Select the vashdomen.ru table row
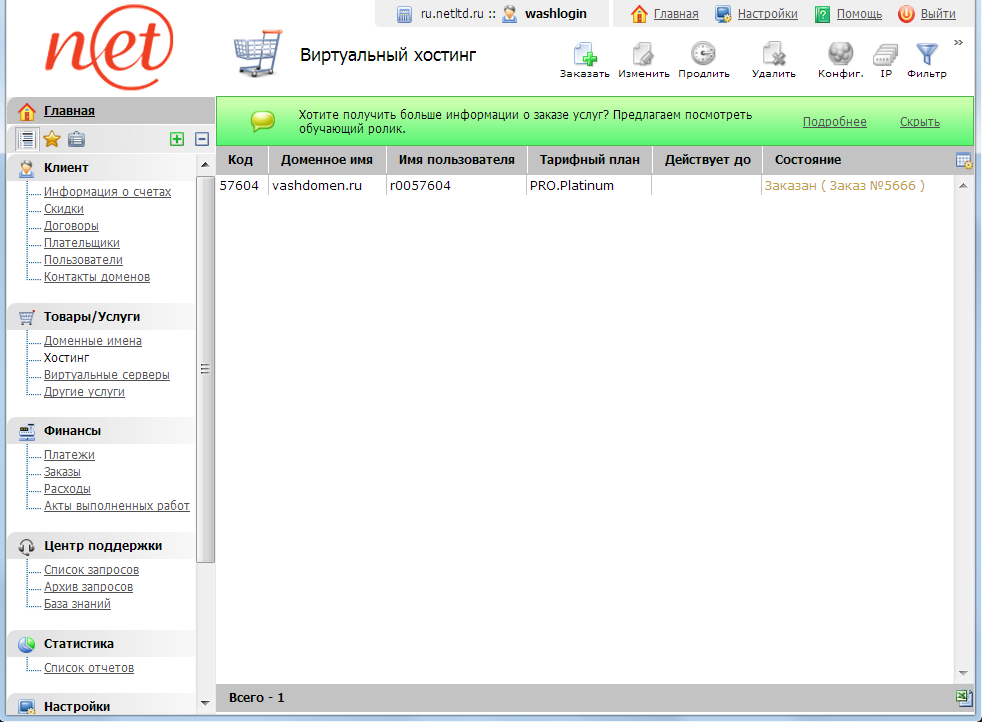Image resolution: width=982 pixels, height=722 pixels. tap(584, 185)
